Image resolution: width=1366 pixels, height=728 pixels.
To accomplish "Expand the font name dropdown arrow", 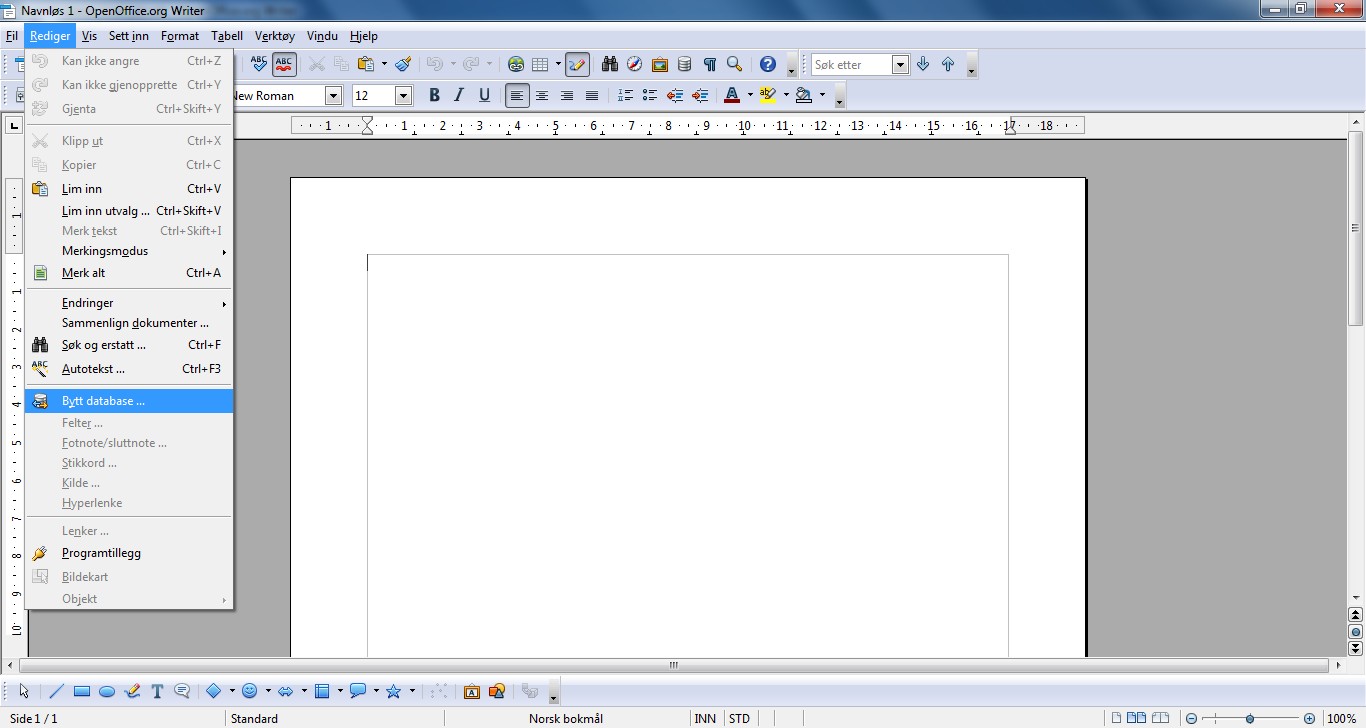I will click(334, 96).
